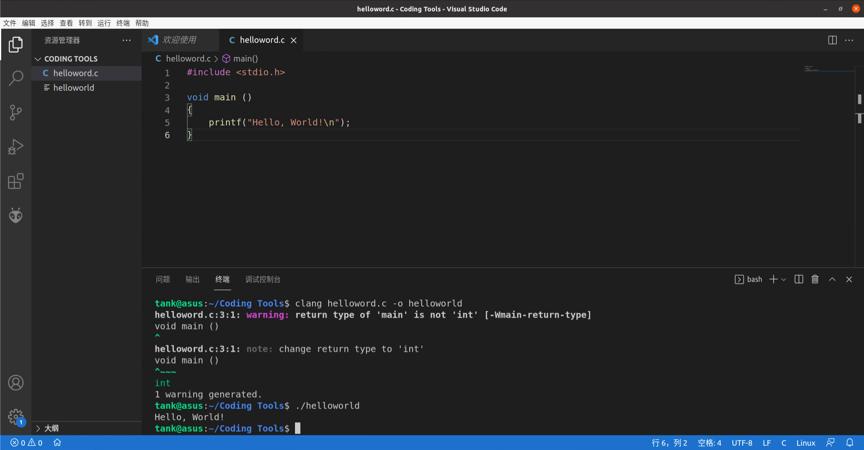The width and height of the screenshot is (864, 450).
Task: Switch to the 终端 panel tab
Action: 222,279
